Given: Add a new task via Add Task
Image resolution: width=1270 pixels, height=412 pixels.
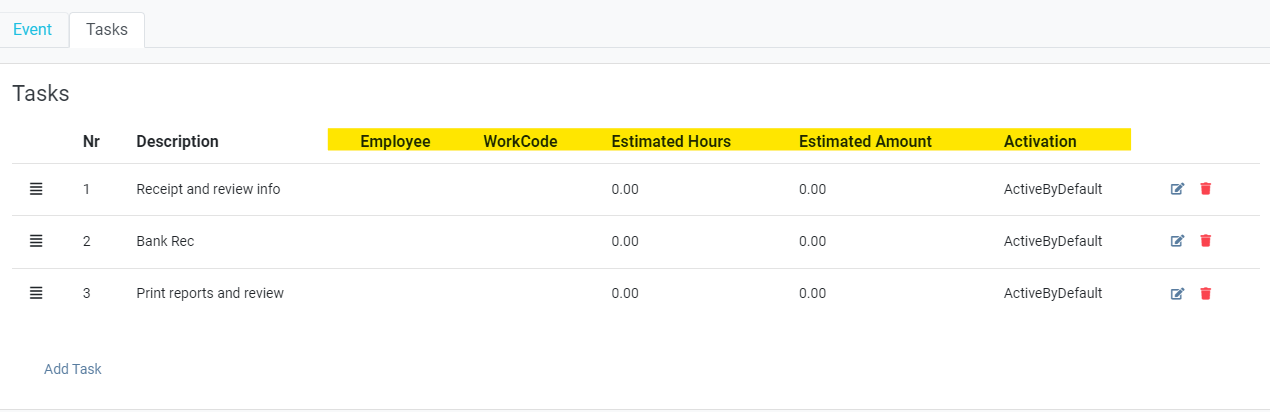Looking at the screenshot, I should click(73, 369).
